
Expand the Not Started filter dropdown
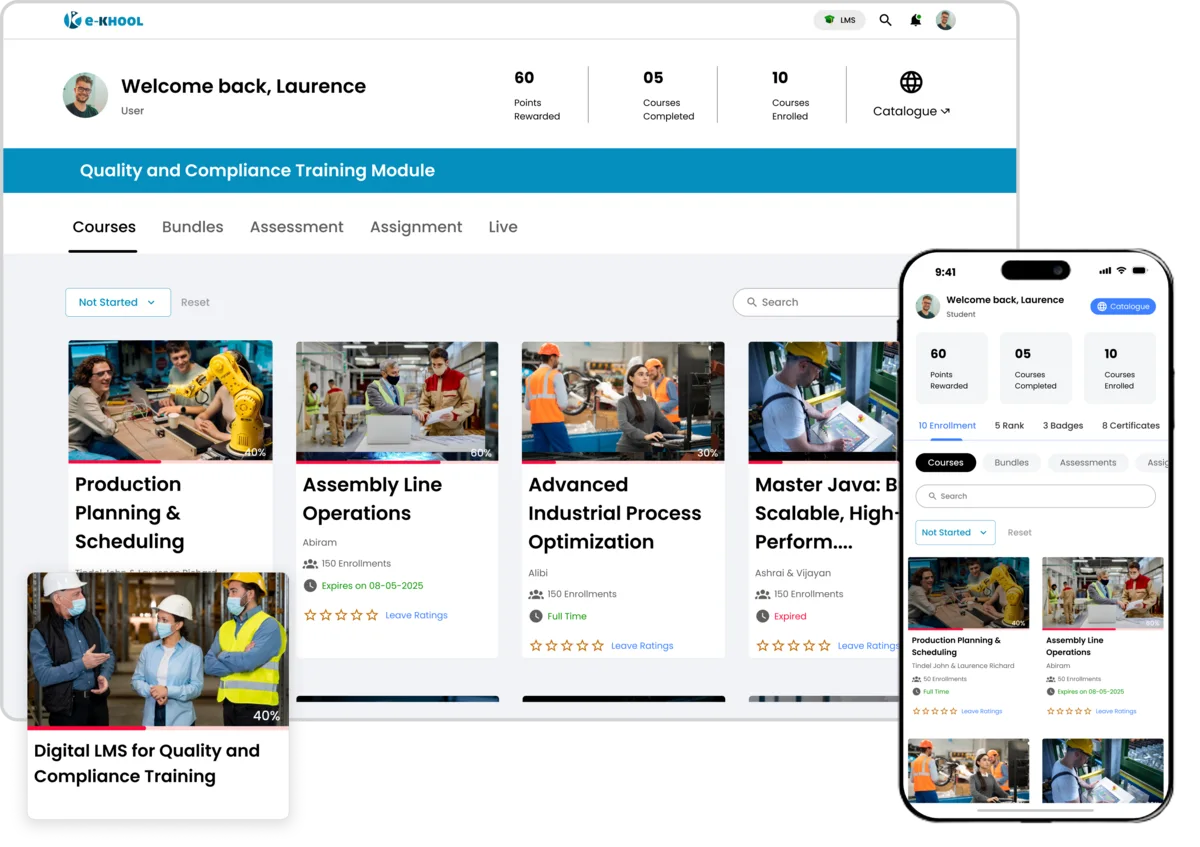tap(117, 301)
